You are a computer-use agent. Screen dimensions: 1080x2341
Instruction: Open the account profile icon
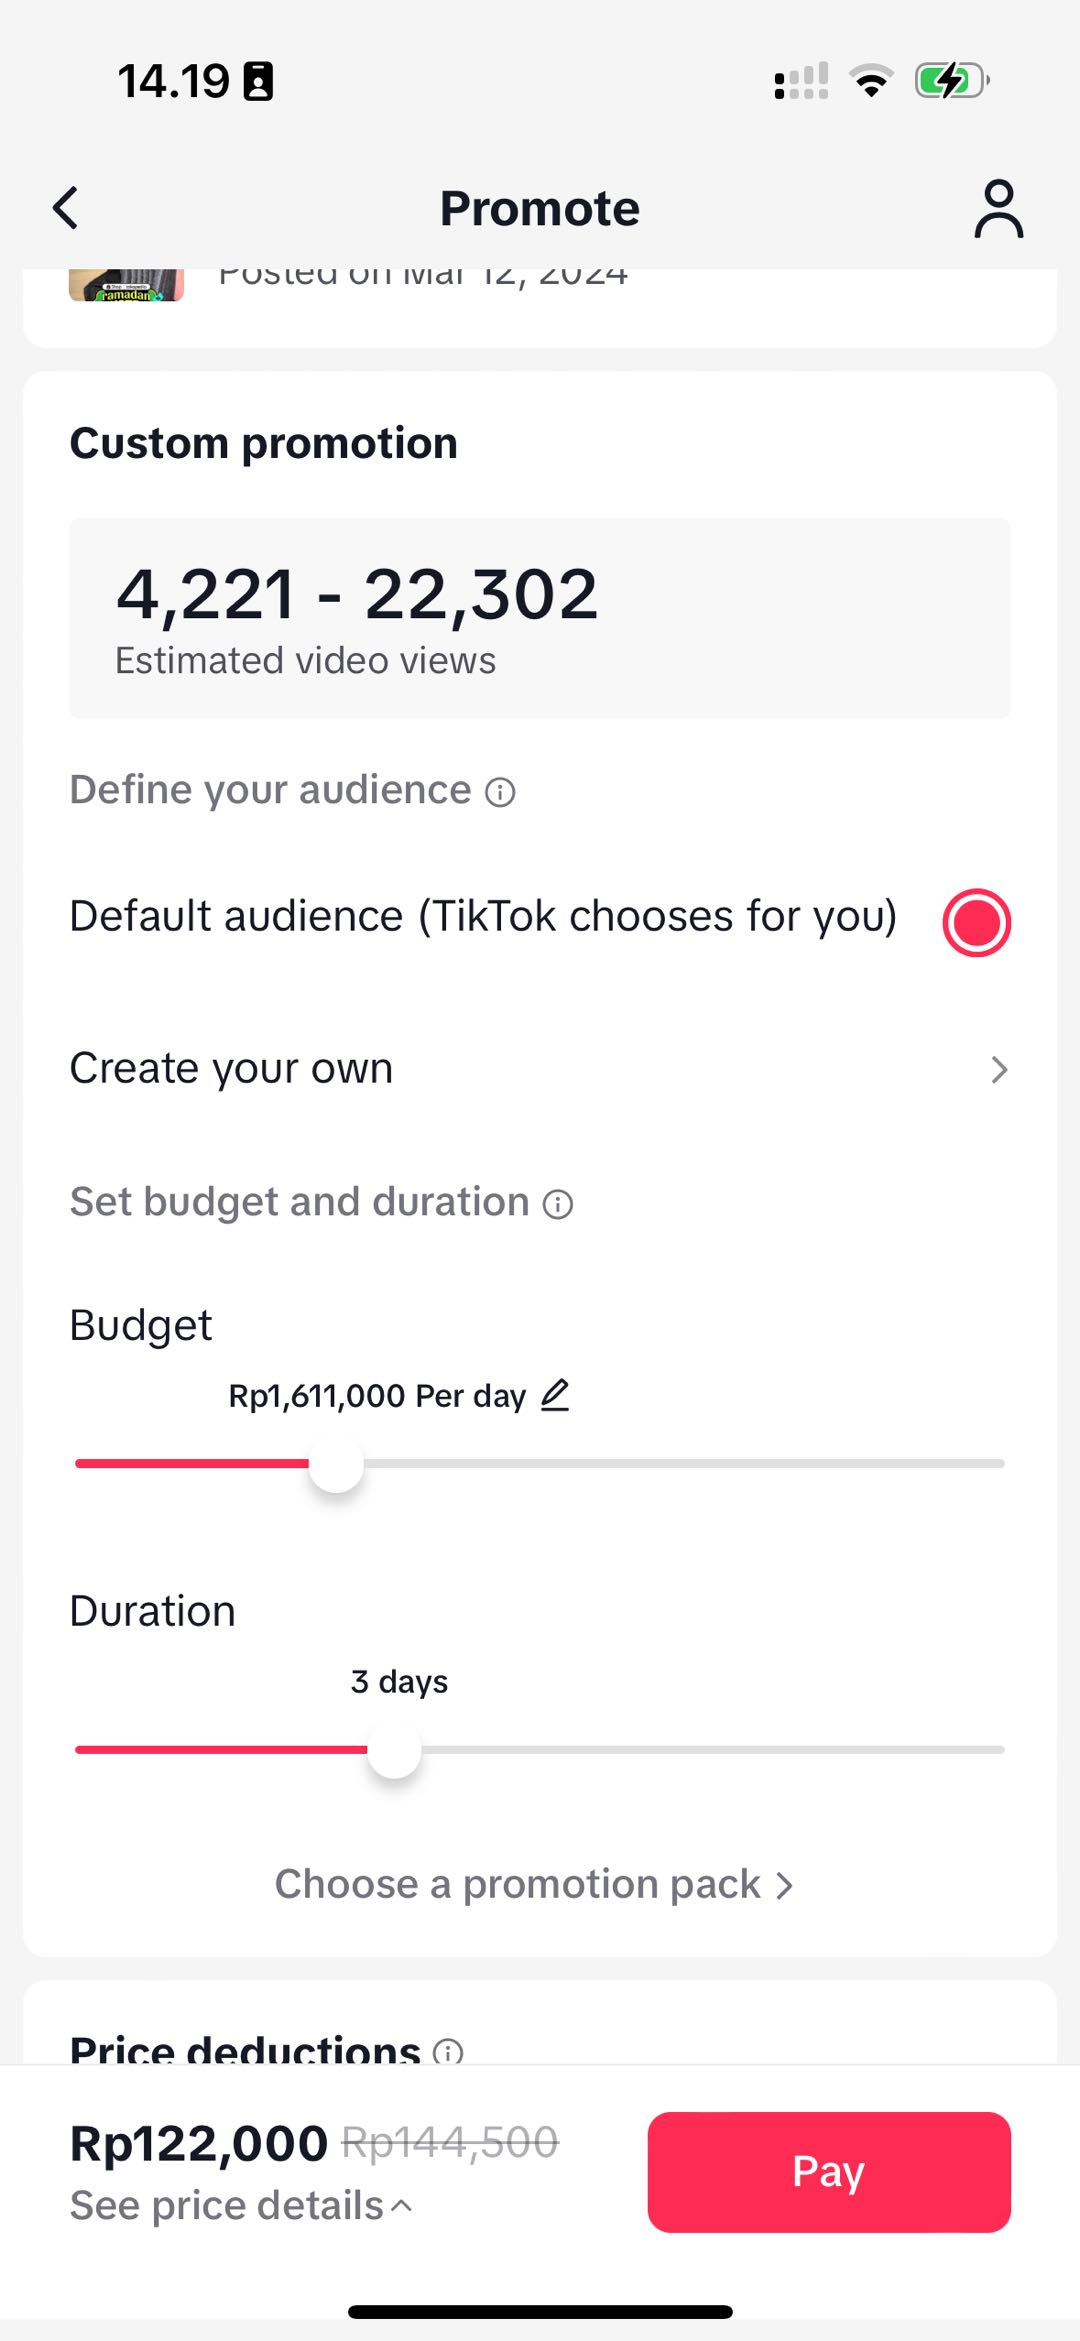(x=998, y=209)
